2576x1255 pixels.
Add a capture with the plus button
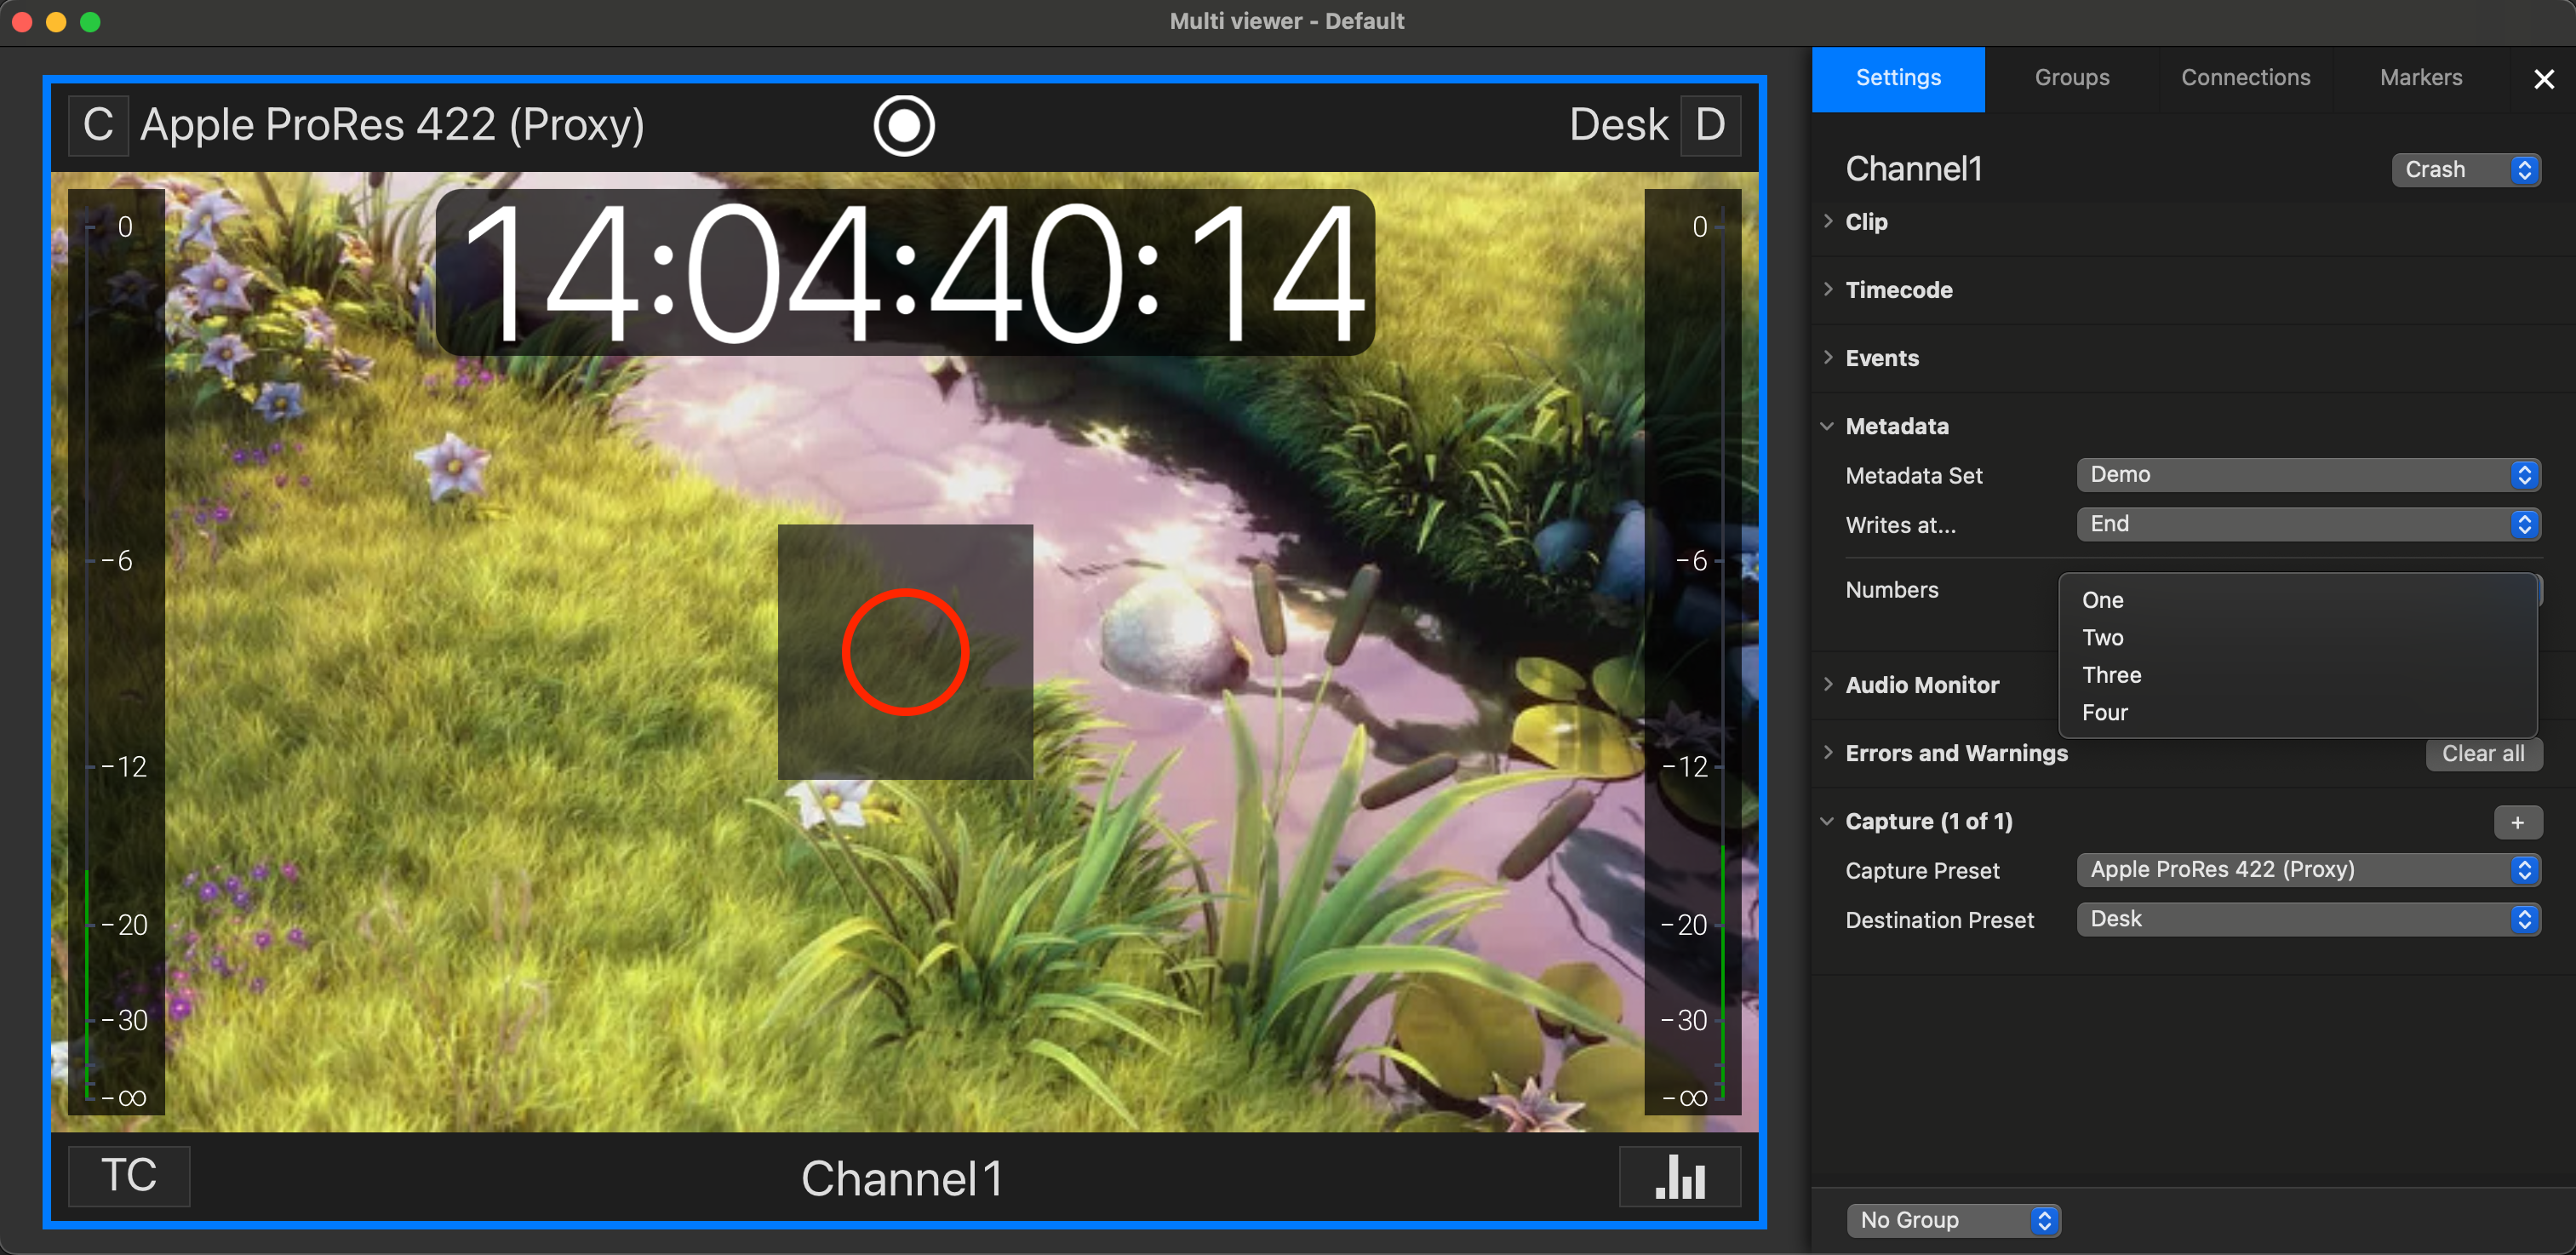2517,822
